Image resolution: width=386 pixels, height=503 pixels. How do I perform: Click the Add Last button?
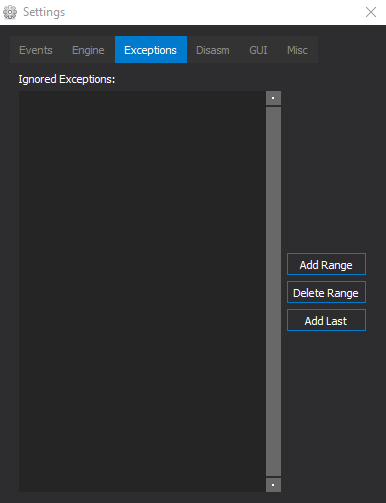click(326, 320)
